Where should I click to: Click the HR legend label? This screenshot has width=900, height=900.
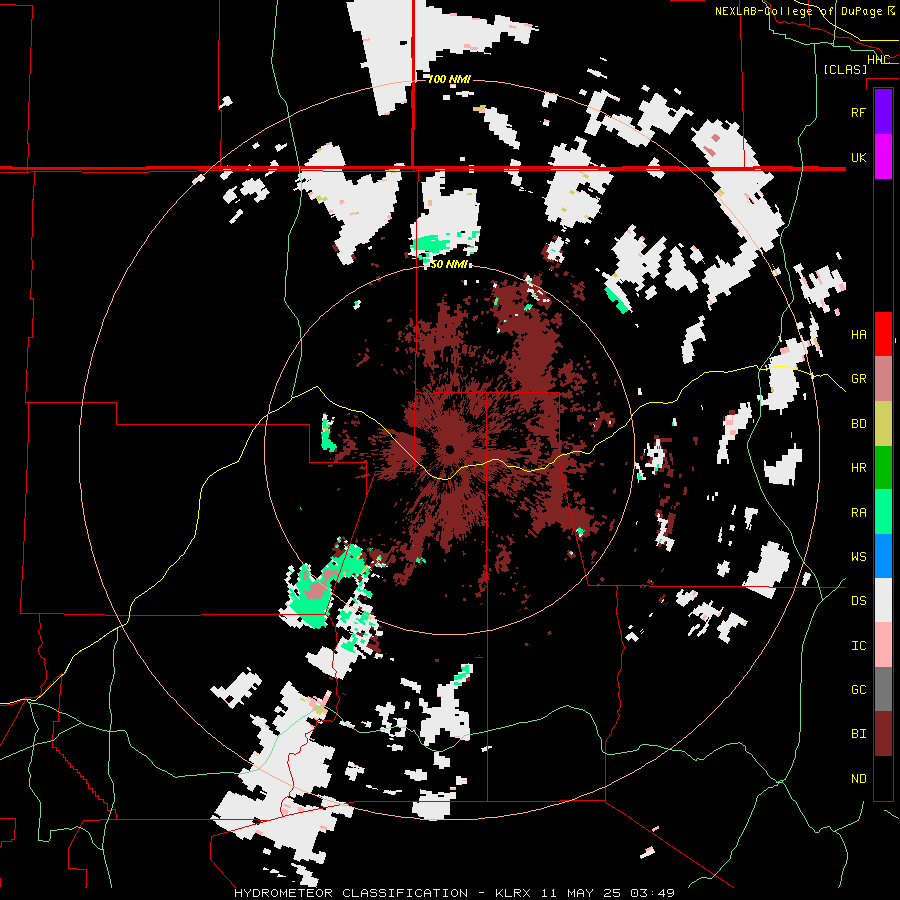tap(858, 468)
